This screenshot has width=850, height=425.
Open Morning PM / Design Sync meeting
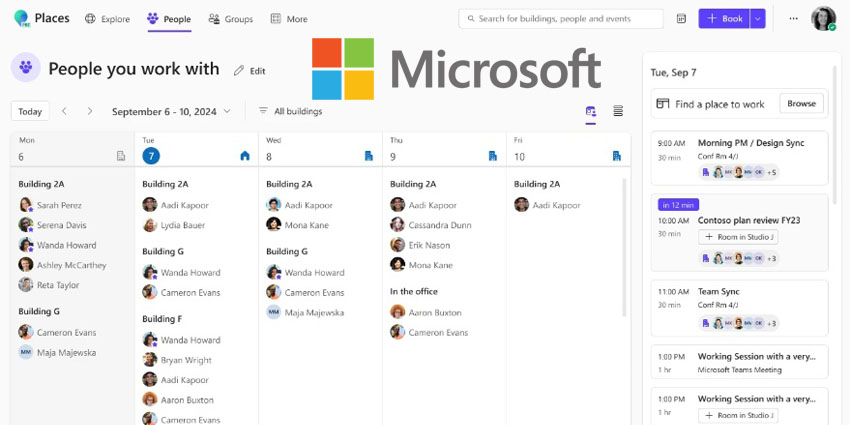739,158
